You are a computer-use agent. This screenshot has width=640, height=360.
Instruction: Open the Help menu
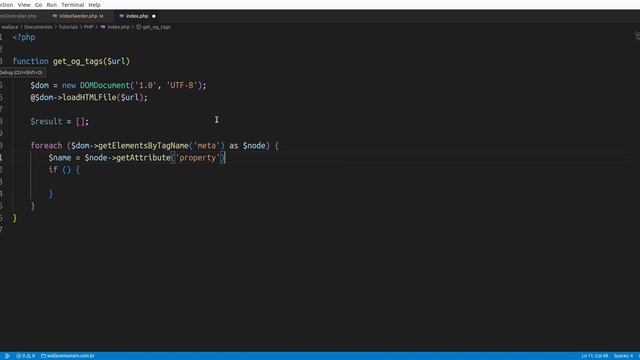tap(94, 5)
